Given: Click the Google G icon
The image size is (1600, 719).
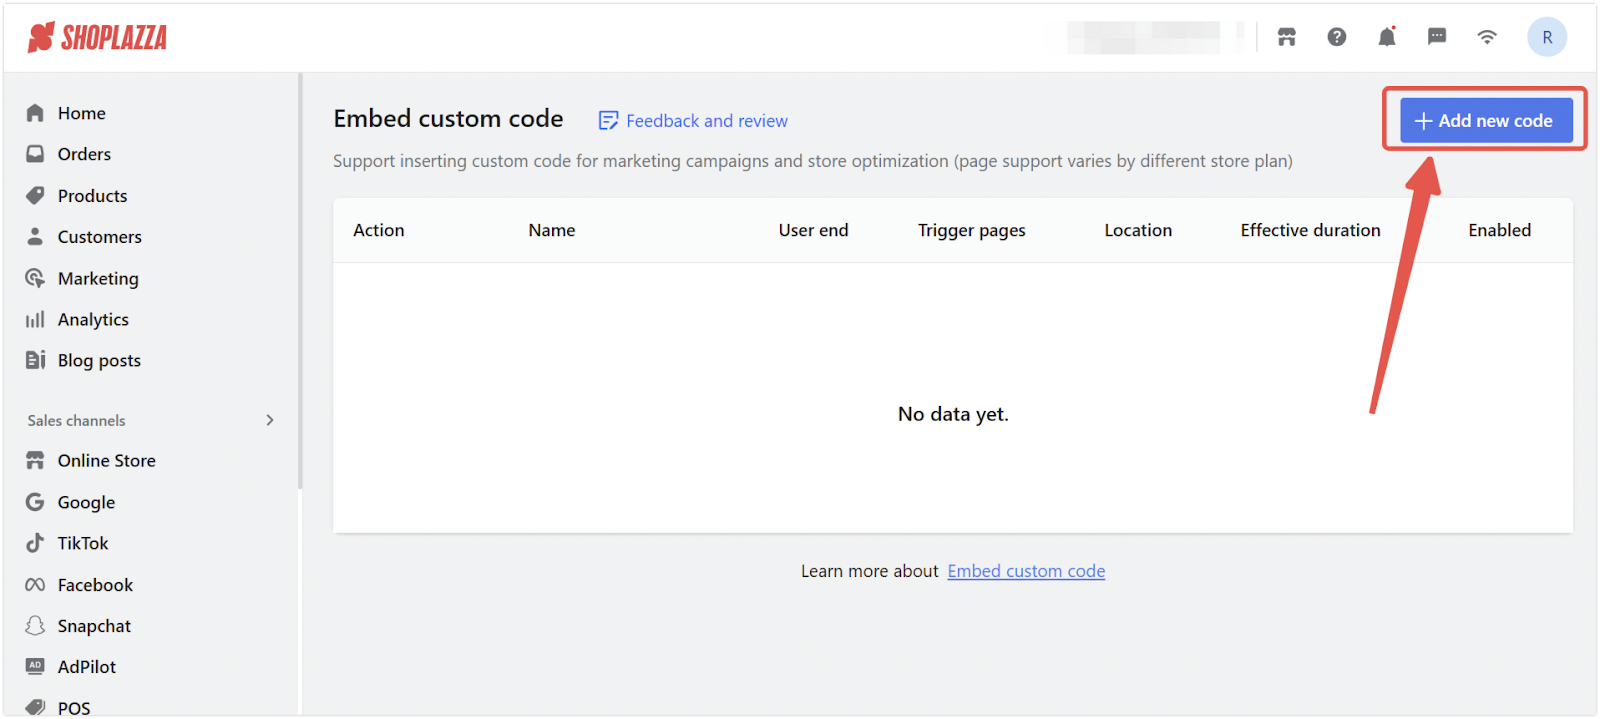Looking at the screenshot, I should 35,502.
